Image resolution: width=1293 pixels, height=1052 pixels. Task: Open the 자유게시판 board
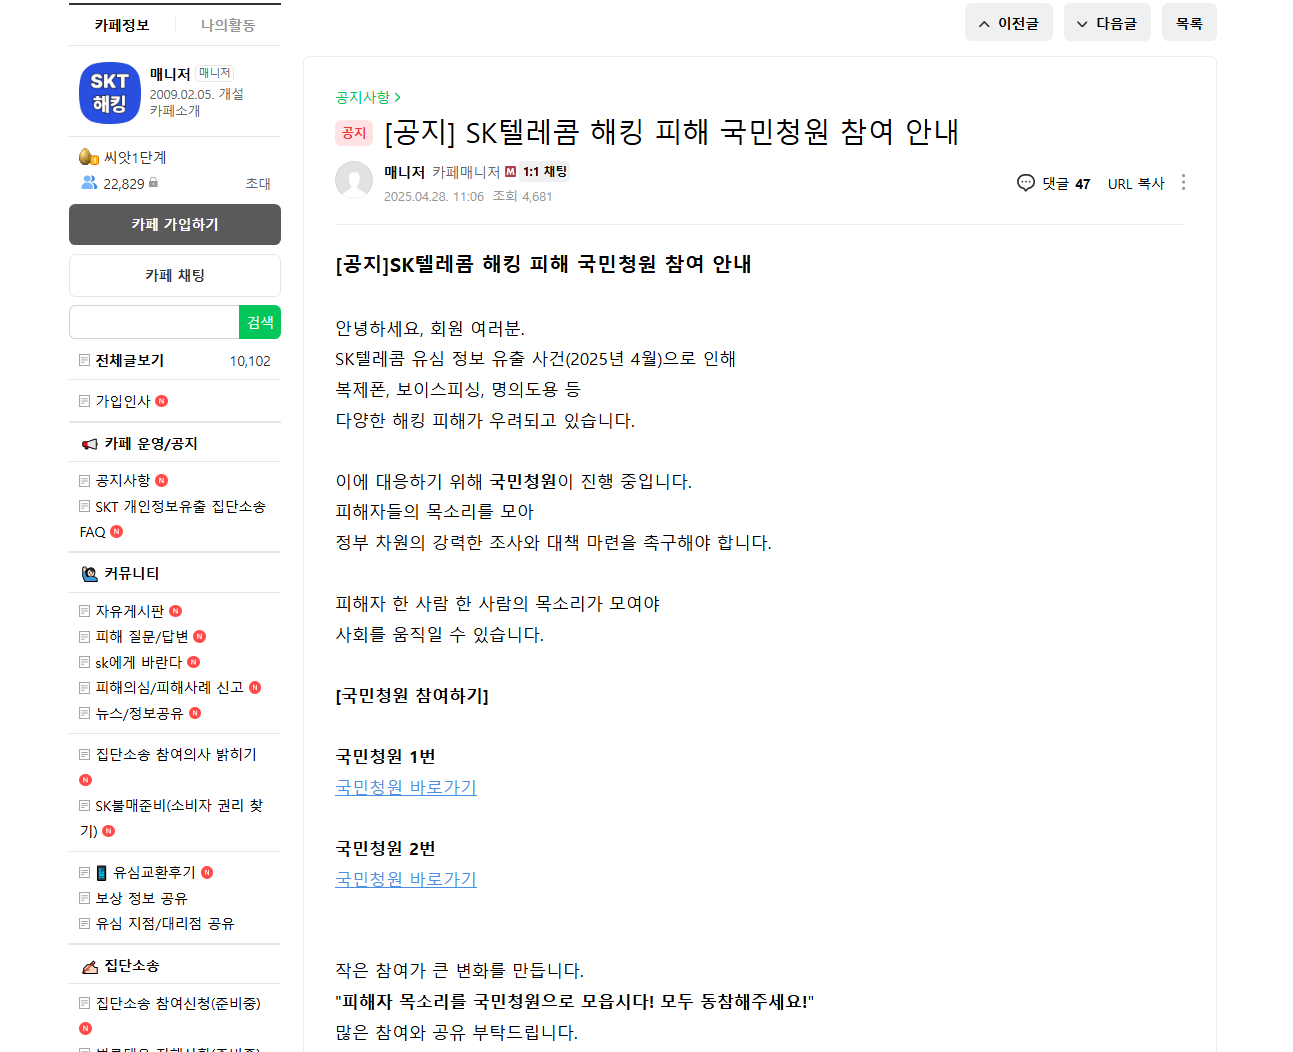(130, 611)
